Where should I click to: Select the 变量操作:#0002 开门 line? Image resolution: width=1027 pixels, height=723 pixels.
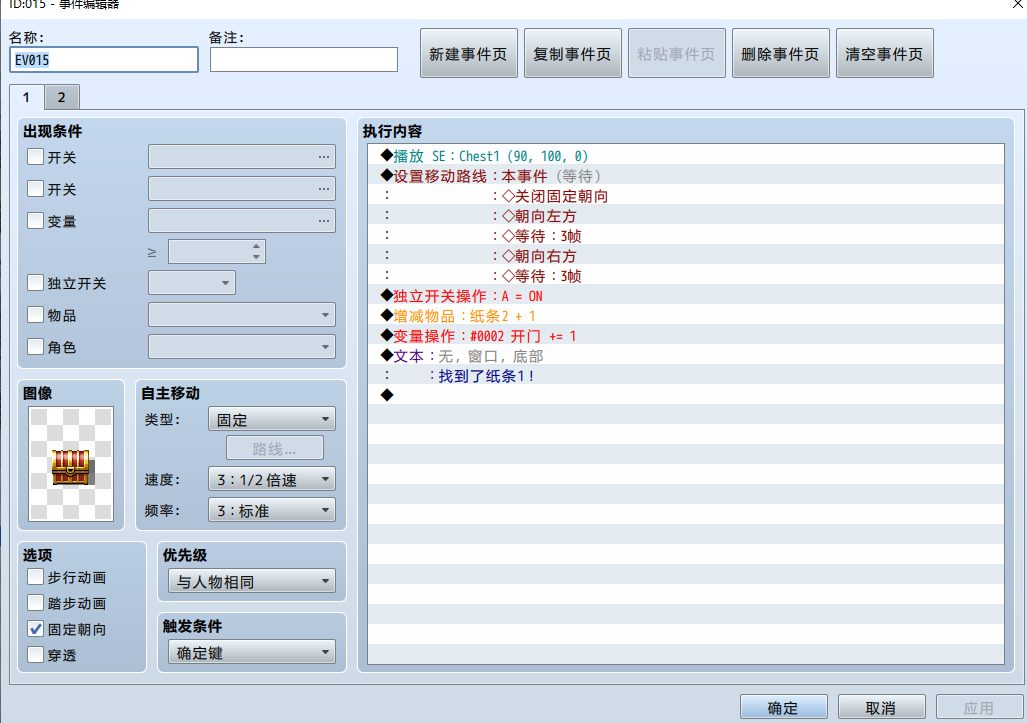tap(686, 336)
